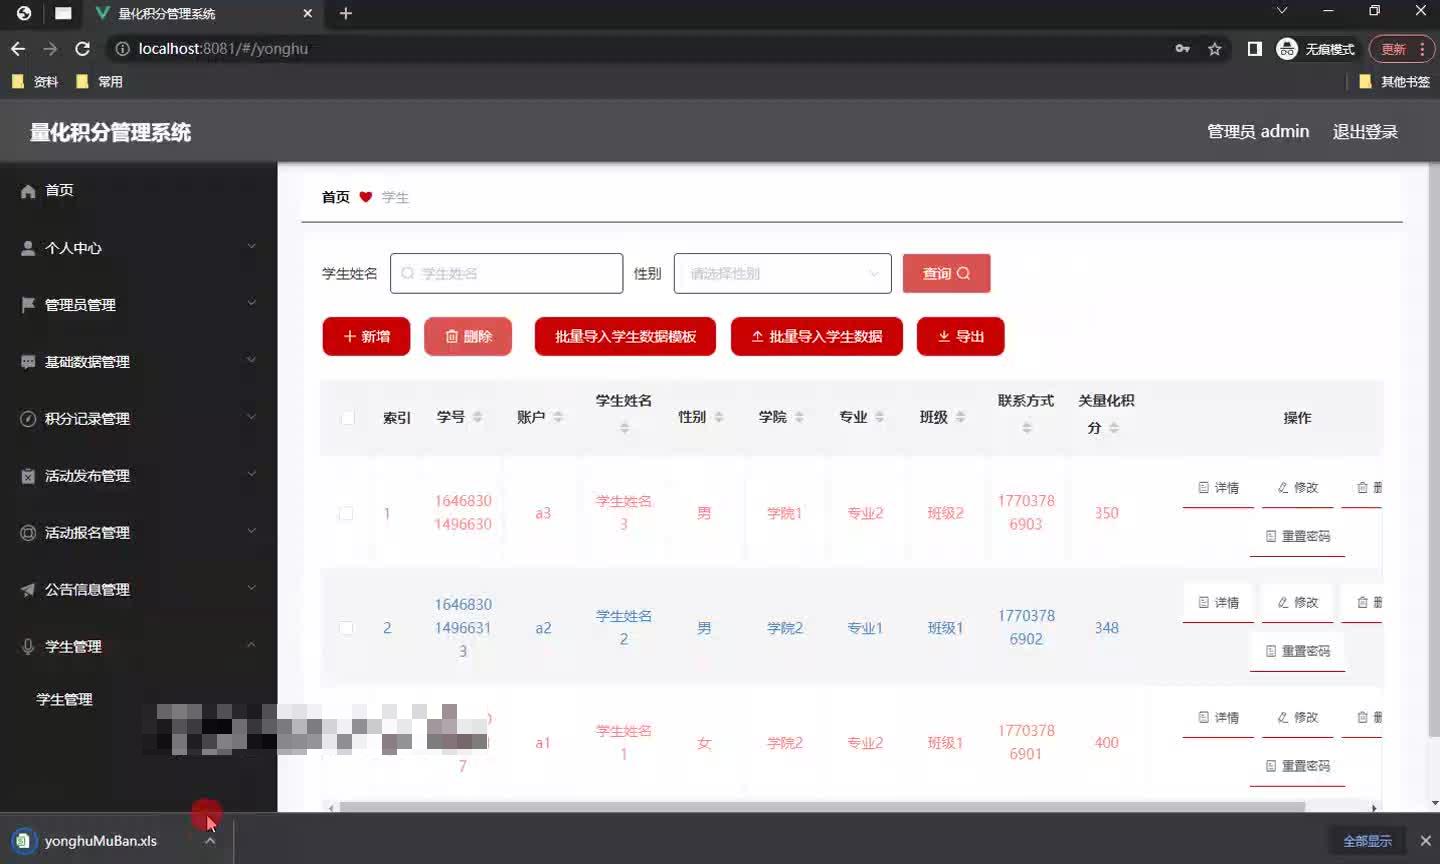Click the 批量导入学生数据模板 button
Screen dimensions: 1440x864
(625, 336)
